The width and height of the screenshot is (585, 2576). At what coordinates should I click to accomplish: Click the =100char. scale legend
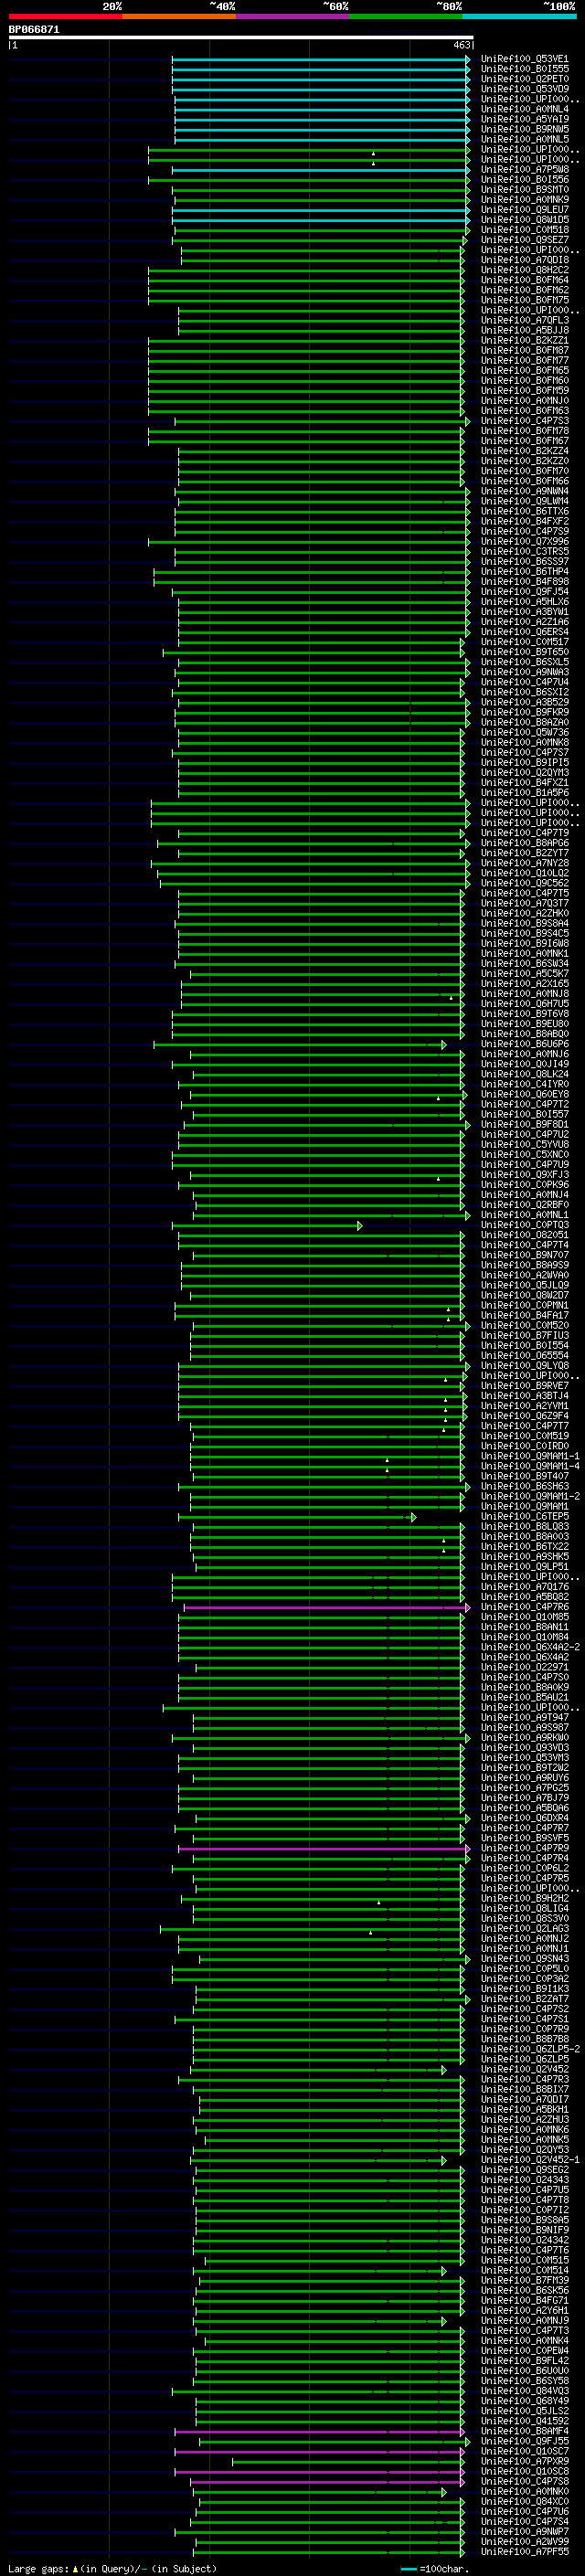pos(435,2568)
